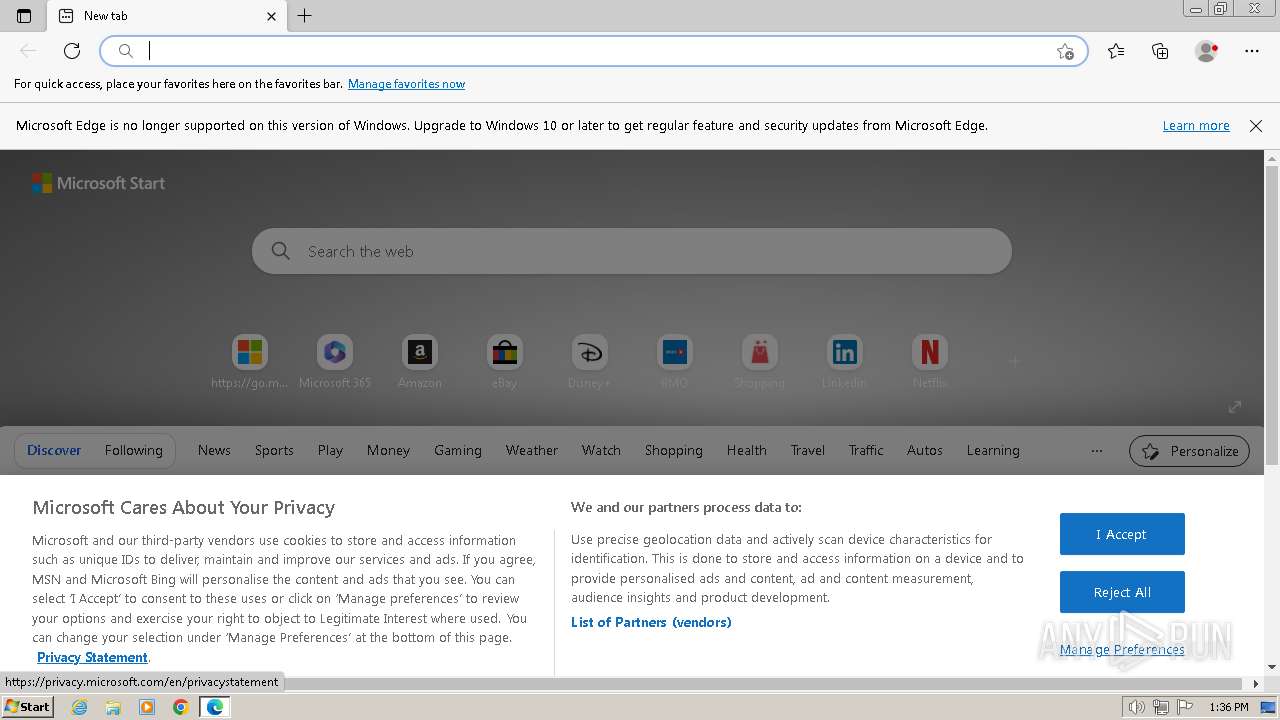The width and height of the screenshot is (1280, 720).
Task: Click inside the address bar
Action: click(x=594, y=51)
